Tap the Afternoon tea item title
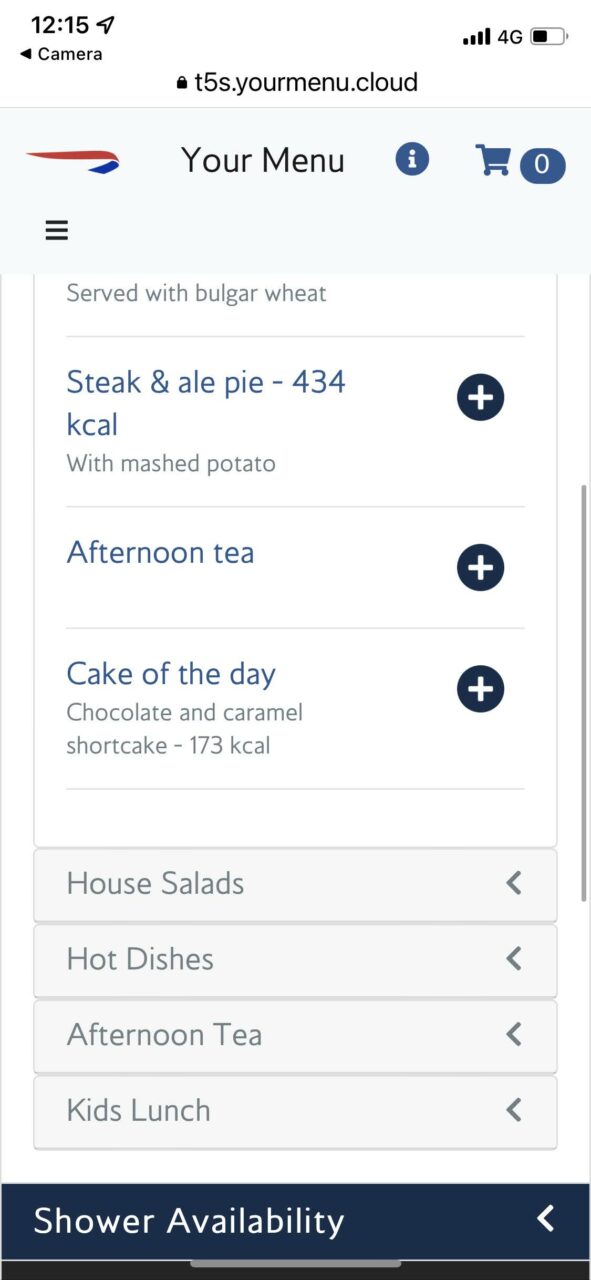The height and width of the screenshot is (1280, 591). click(x=161, y=553)
